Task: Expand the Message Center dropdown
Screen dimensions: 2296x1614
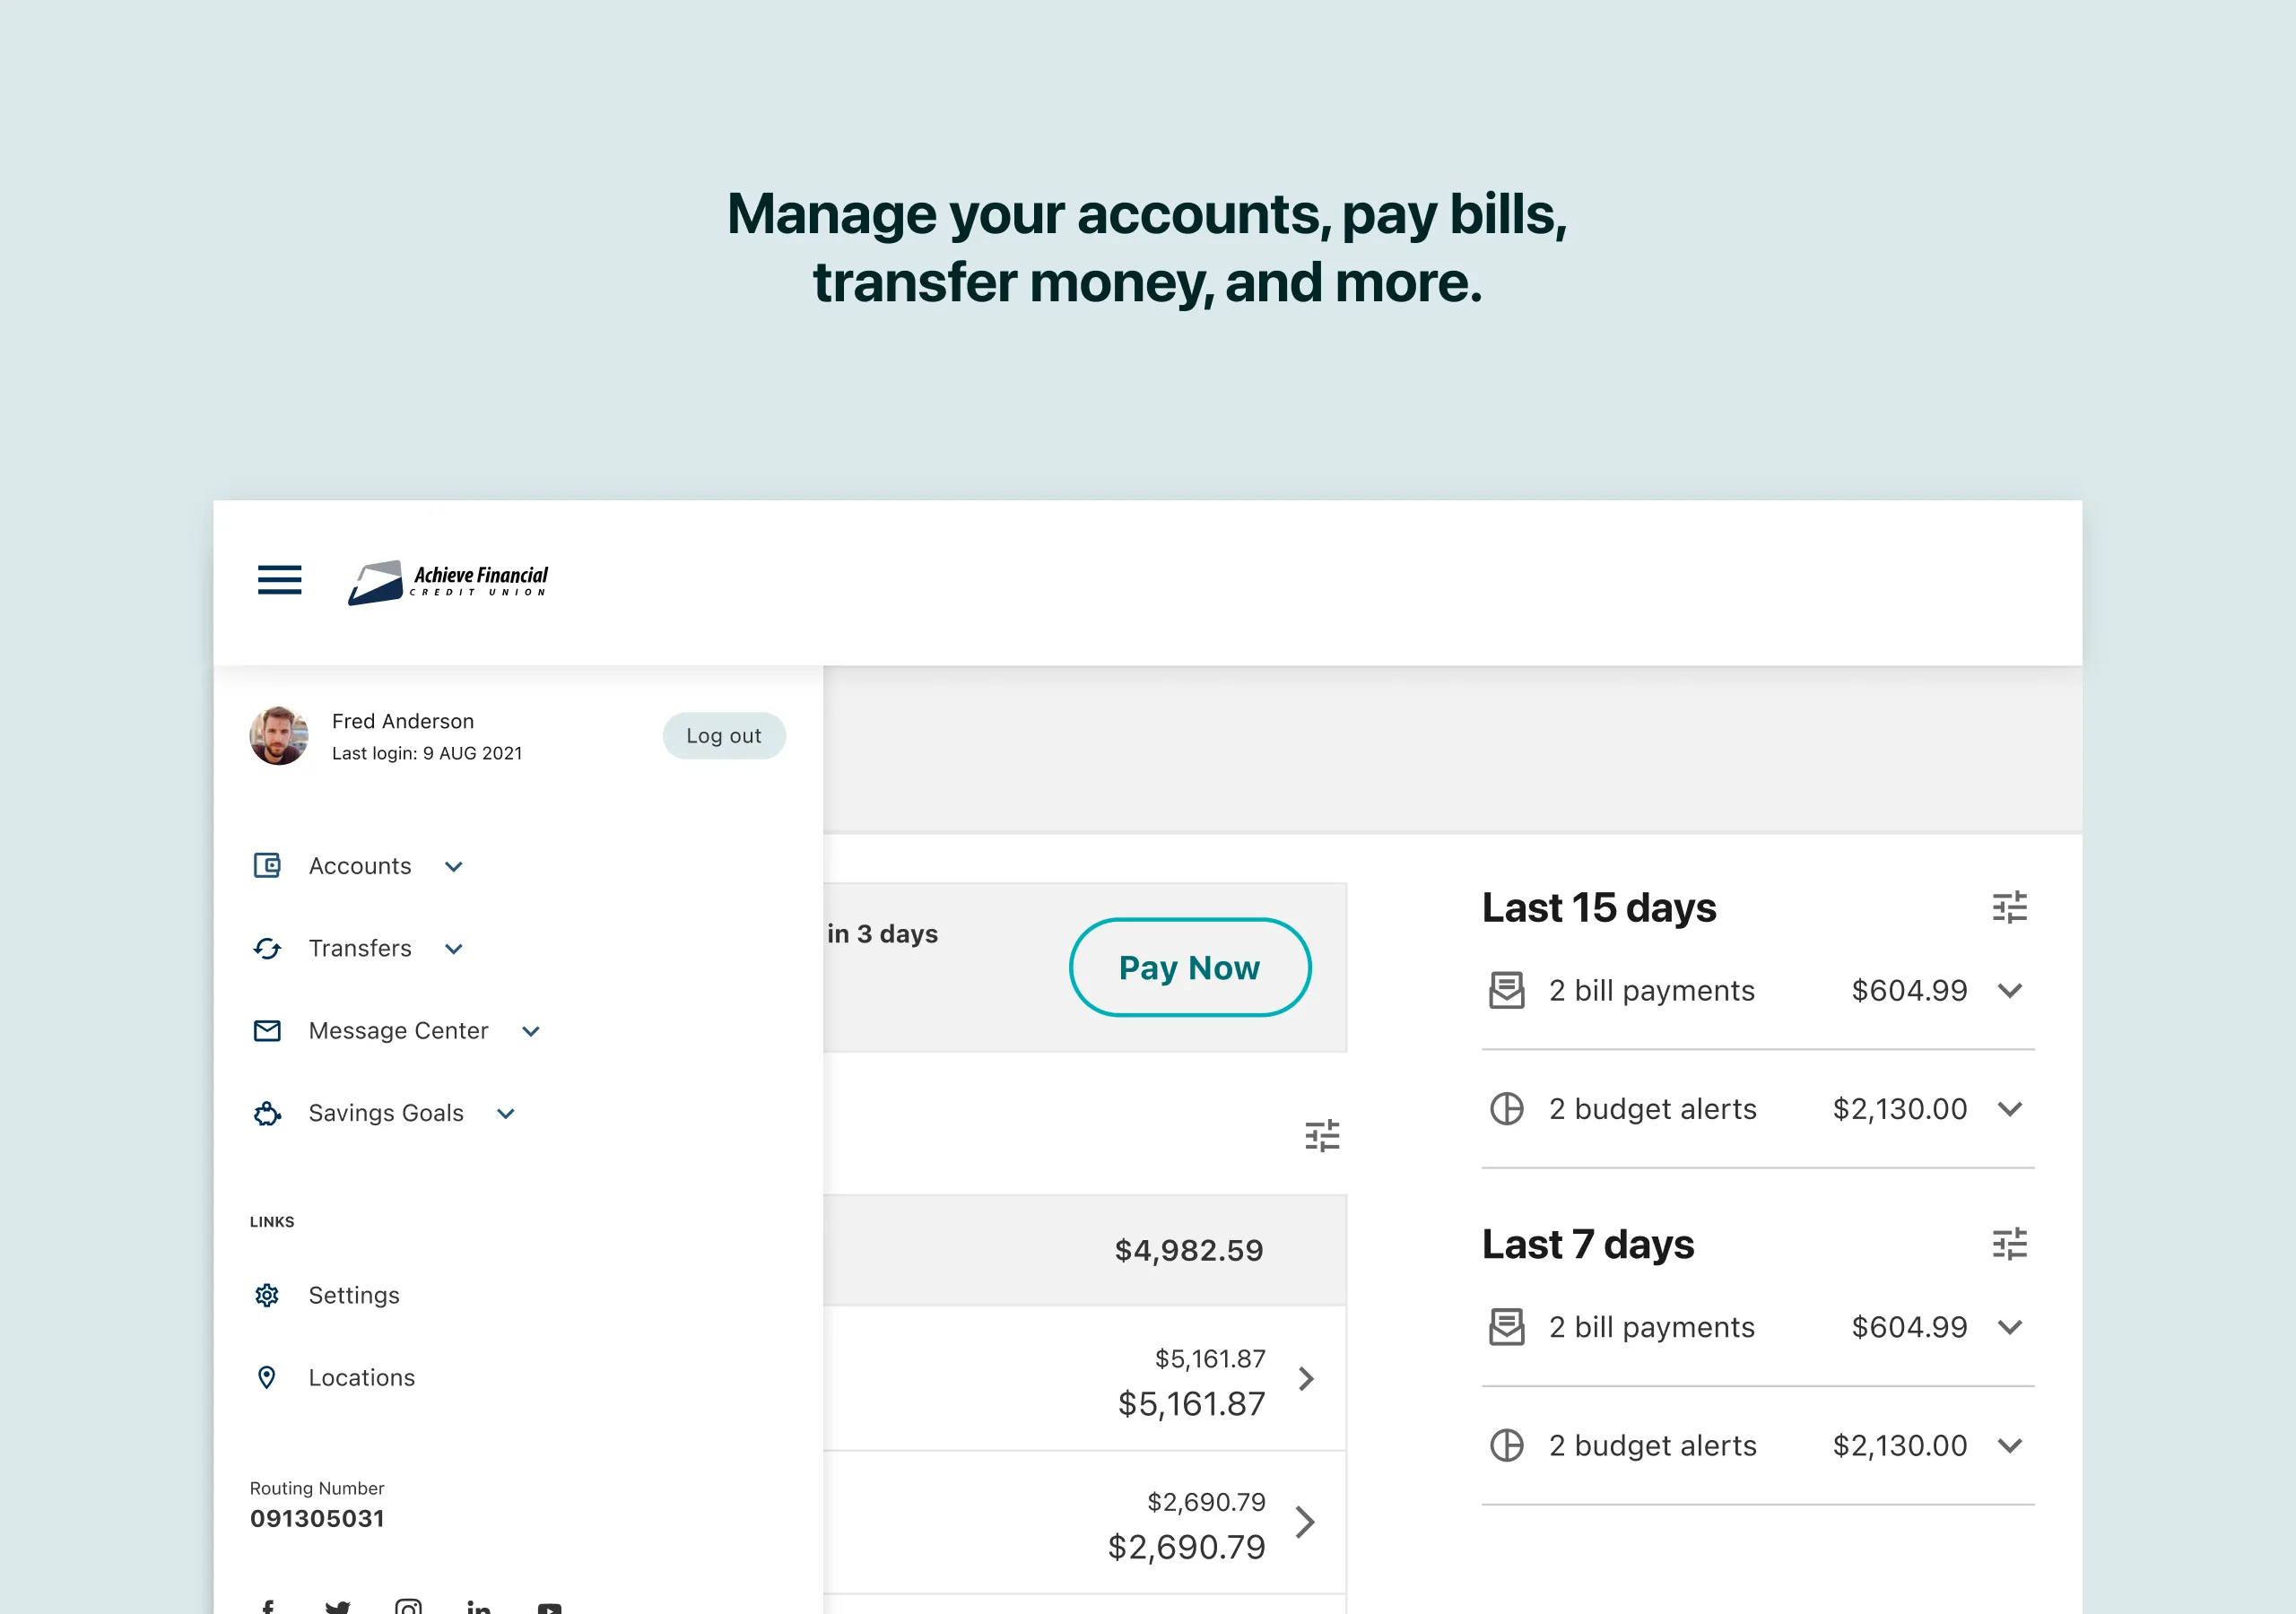Action: coord(533,1030)
